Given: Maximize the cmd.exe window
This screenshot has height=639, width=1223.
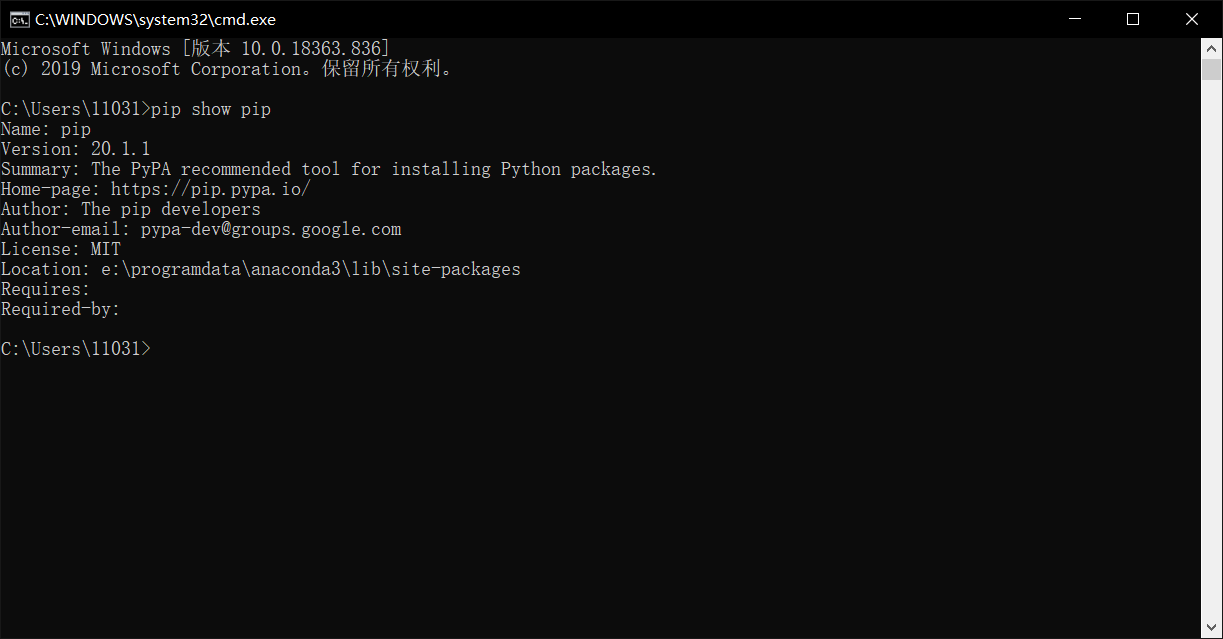Looking at the screenshot, I should coord(1133,19).
